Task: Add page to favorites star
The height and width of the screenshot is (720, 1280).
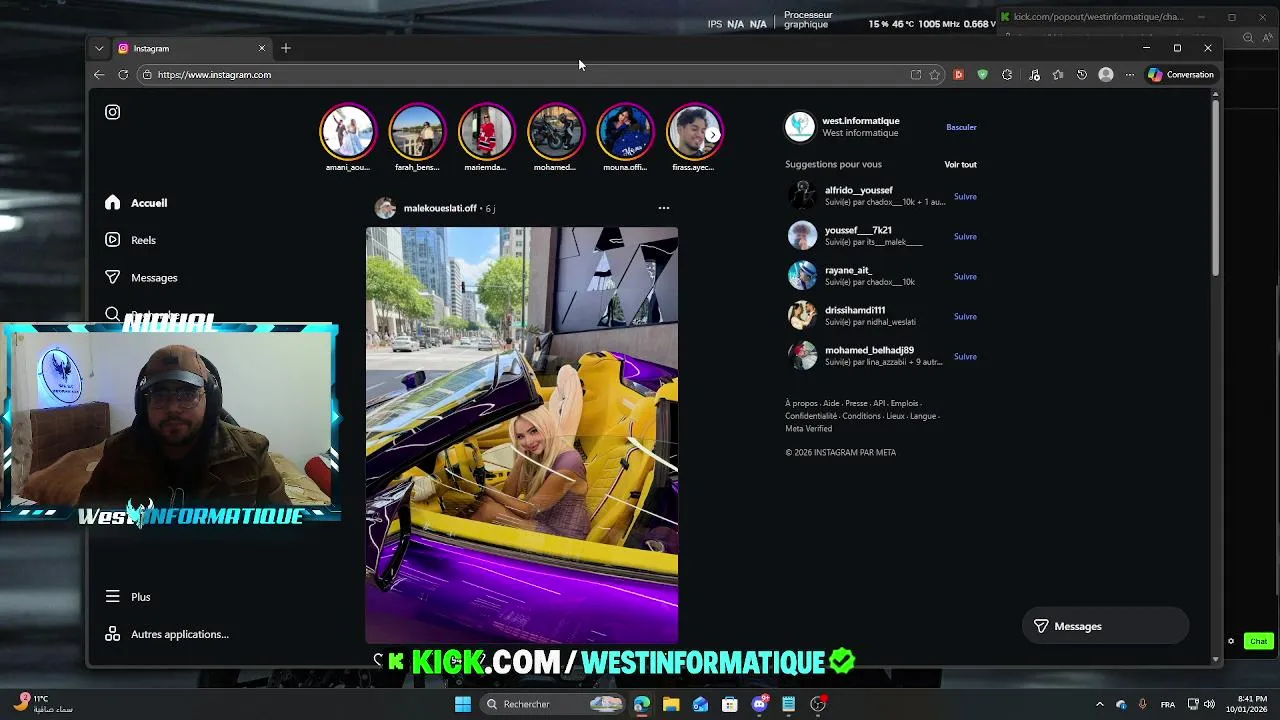Action: pyautogui.click(x=935, y=74)
